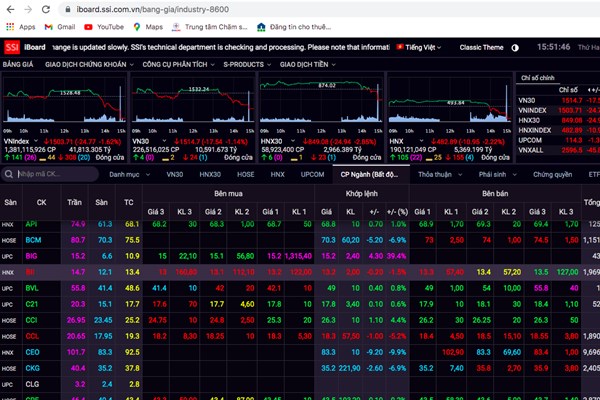Select Classic Theme option
600x400 pixels.
point(482,47)
